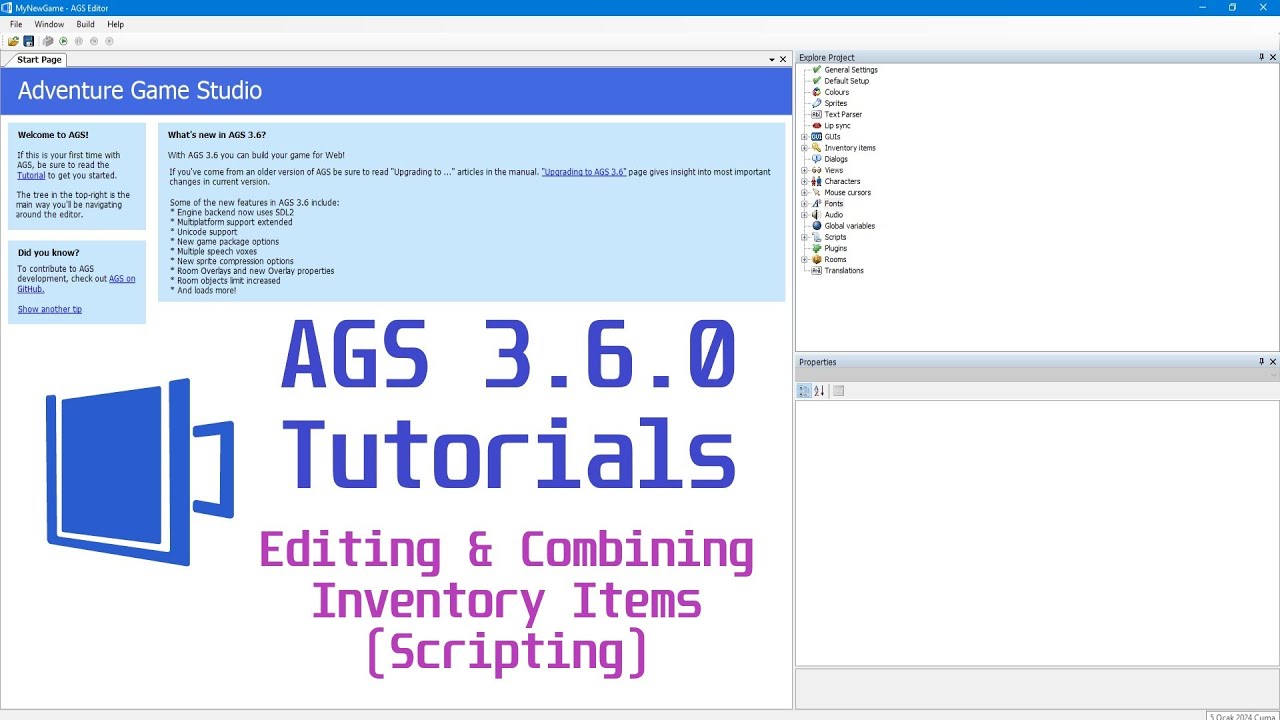Click the Scripts scroll icon
The width and height of the screenshot is (1280, 720).
[x=816, y=237]
